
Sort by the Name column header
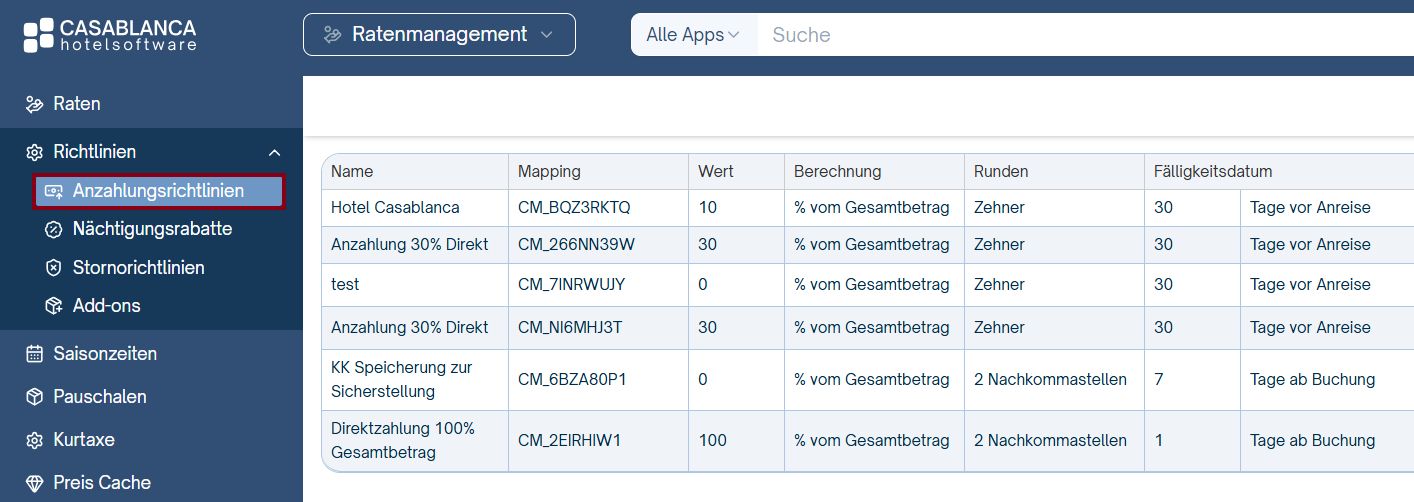[x=352, y=172]
